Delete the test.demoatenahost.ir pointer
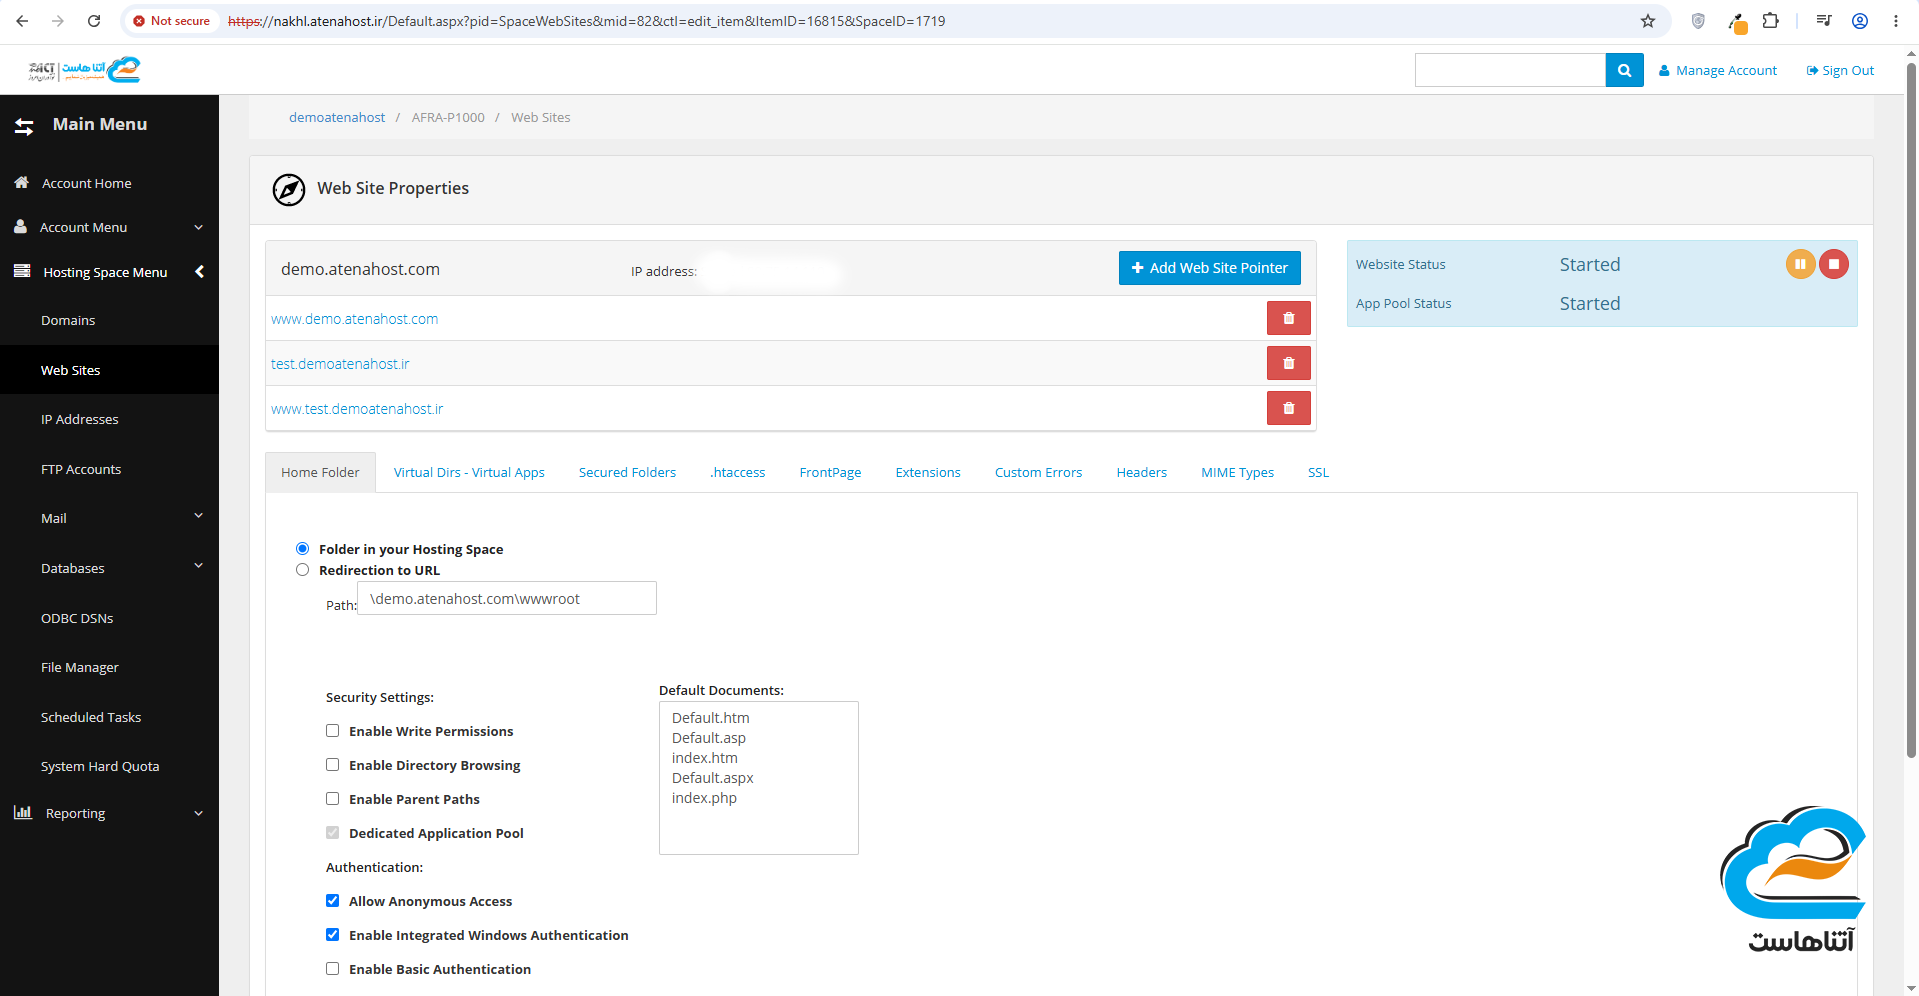The height and width of the screenshot is (996, 1919). click(1288, 363)
